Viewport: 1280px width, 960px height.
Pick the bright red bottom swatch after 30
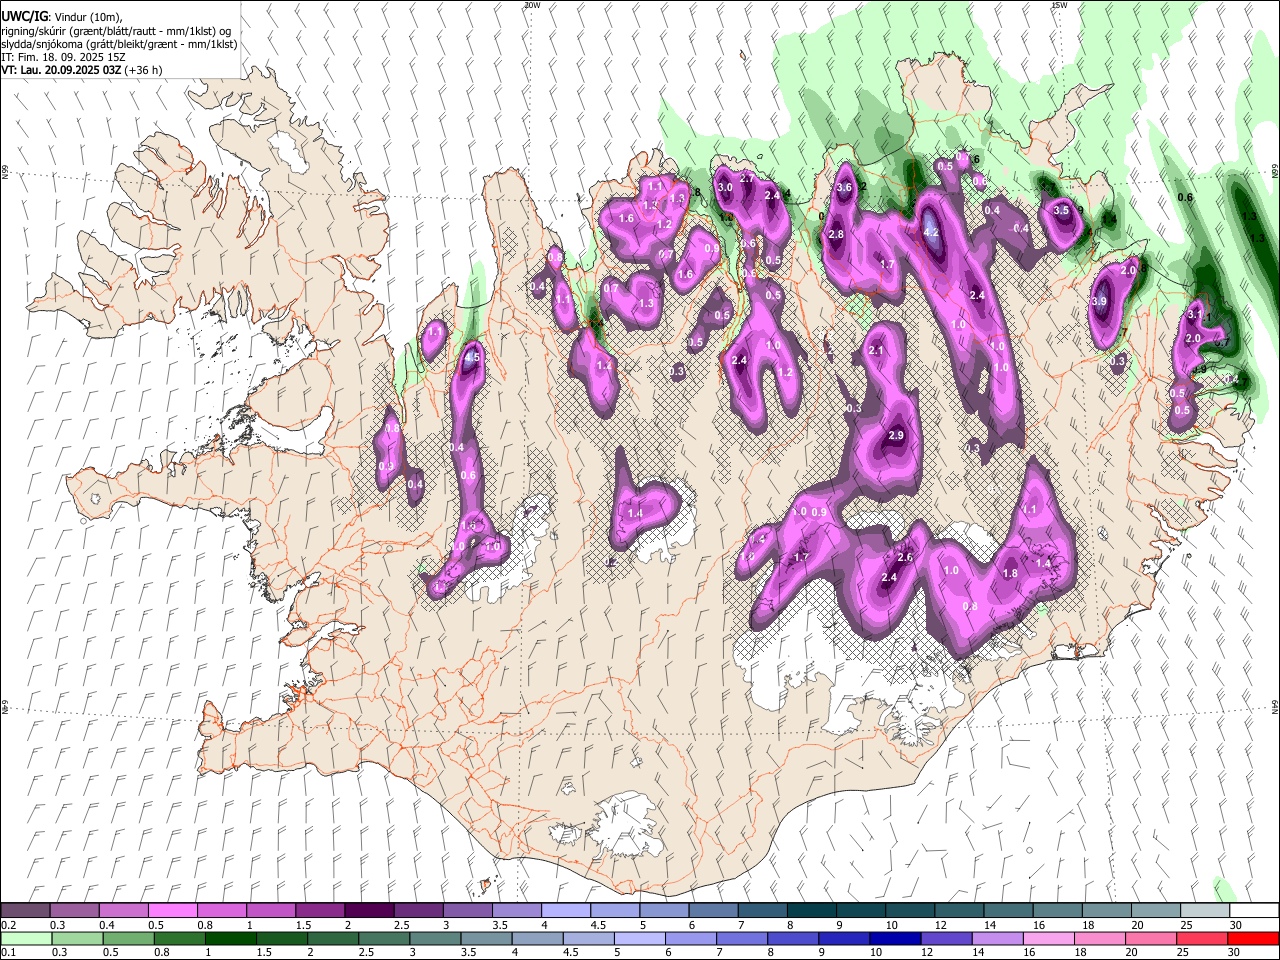1253,938
